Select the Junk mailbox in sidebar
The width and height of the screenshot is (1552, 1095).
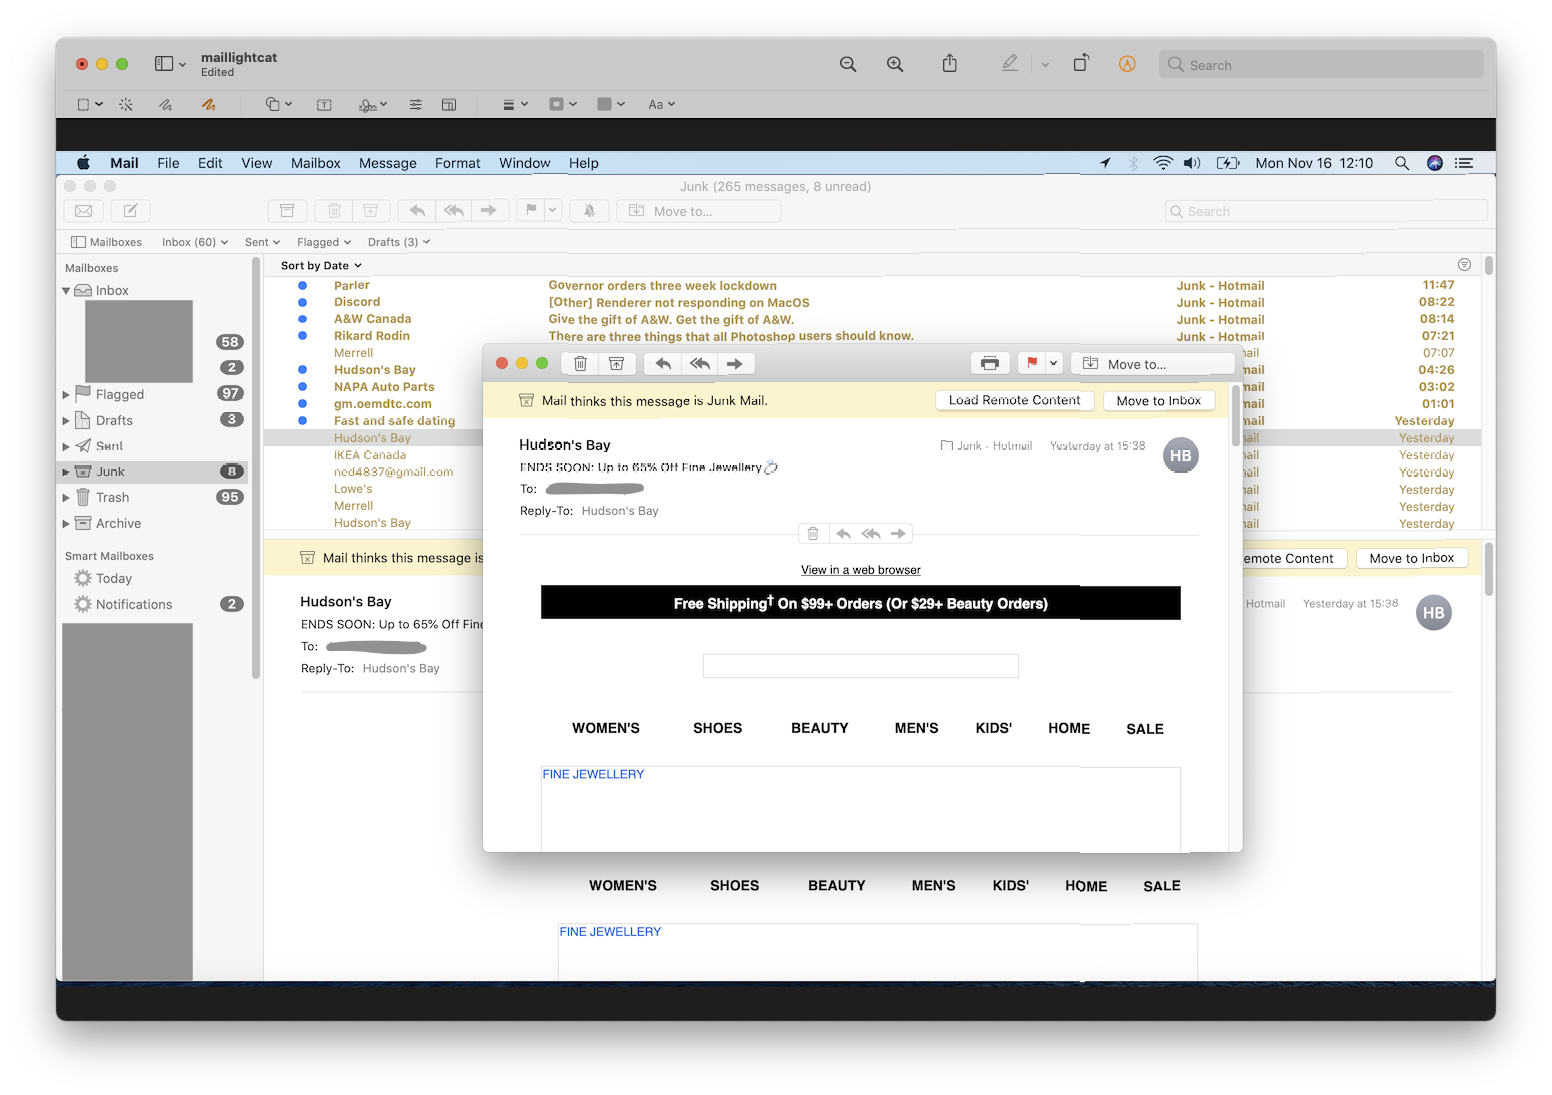click(154, 472)
